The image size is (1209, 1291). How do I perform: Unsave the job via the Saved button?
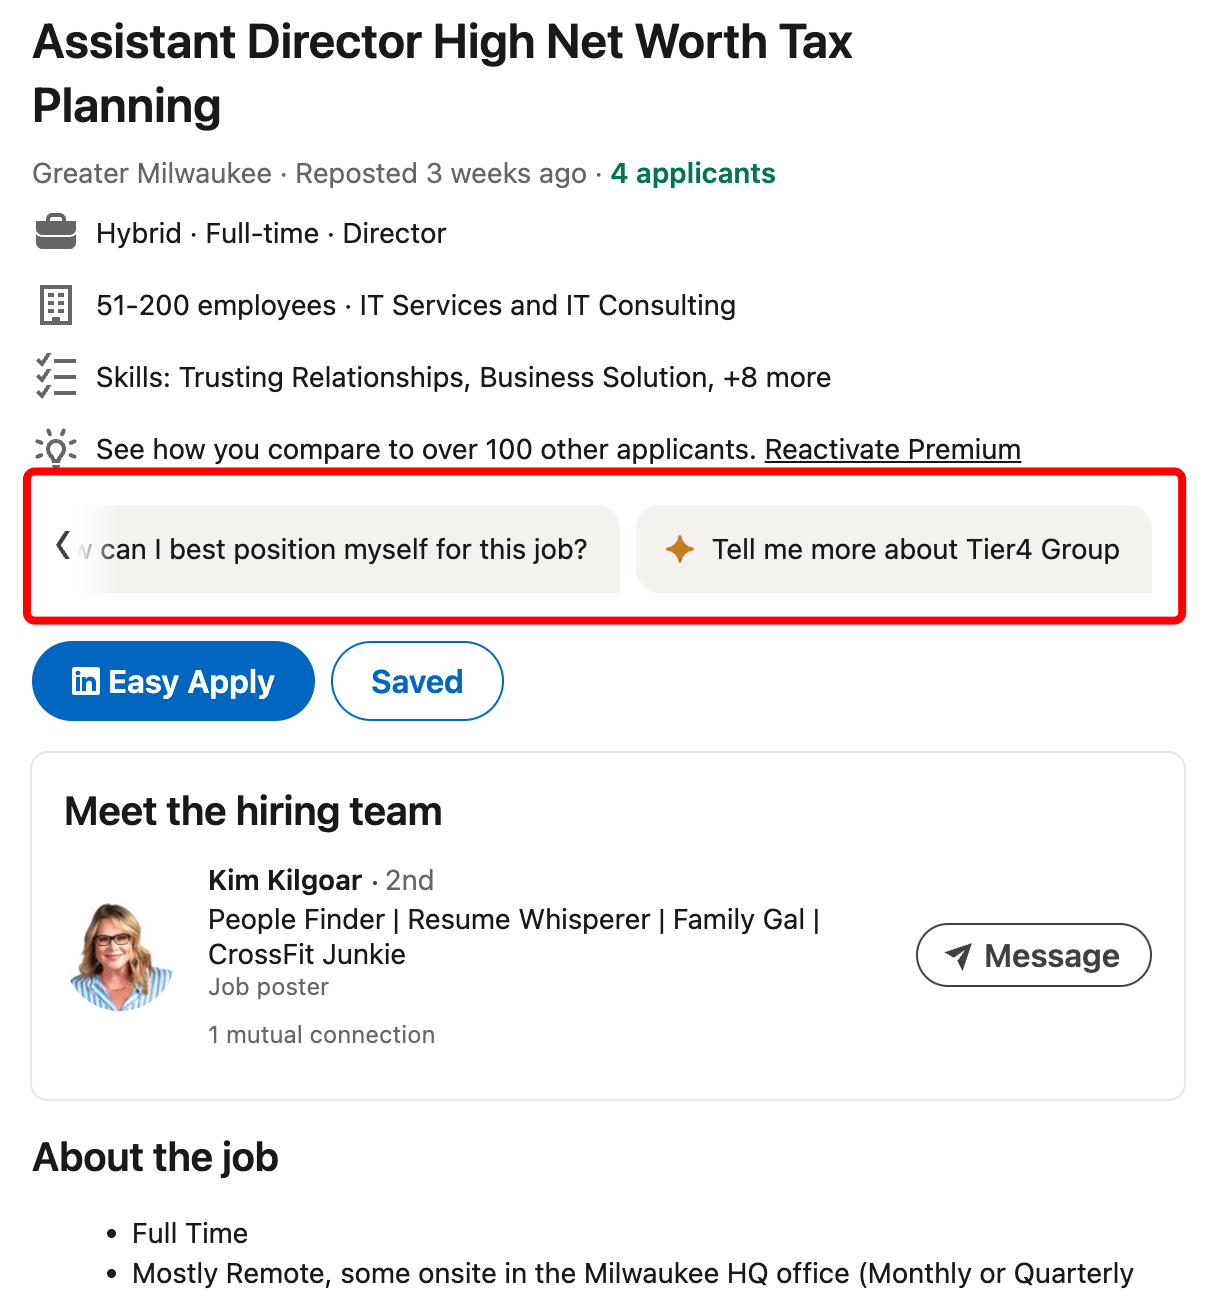tap(417, 681)
